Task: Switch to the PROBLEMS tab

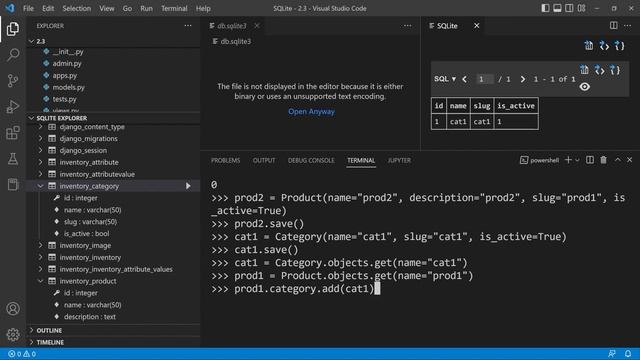Action: pos(225,160)
